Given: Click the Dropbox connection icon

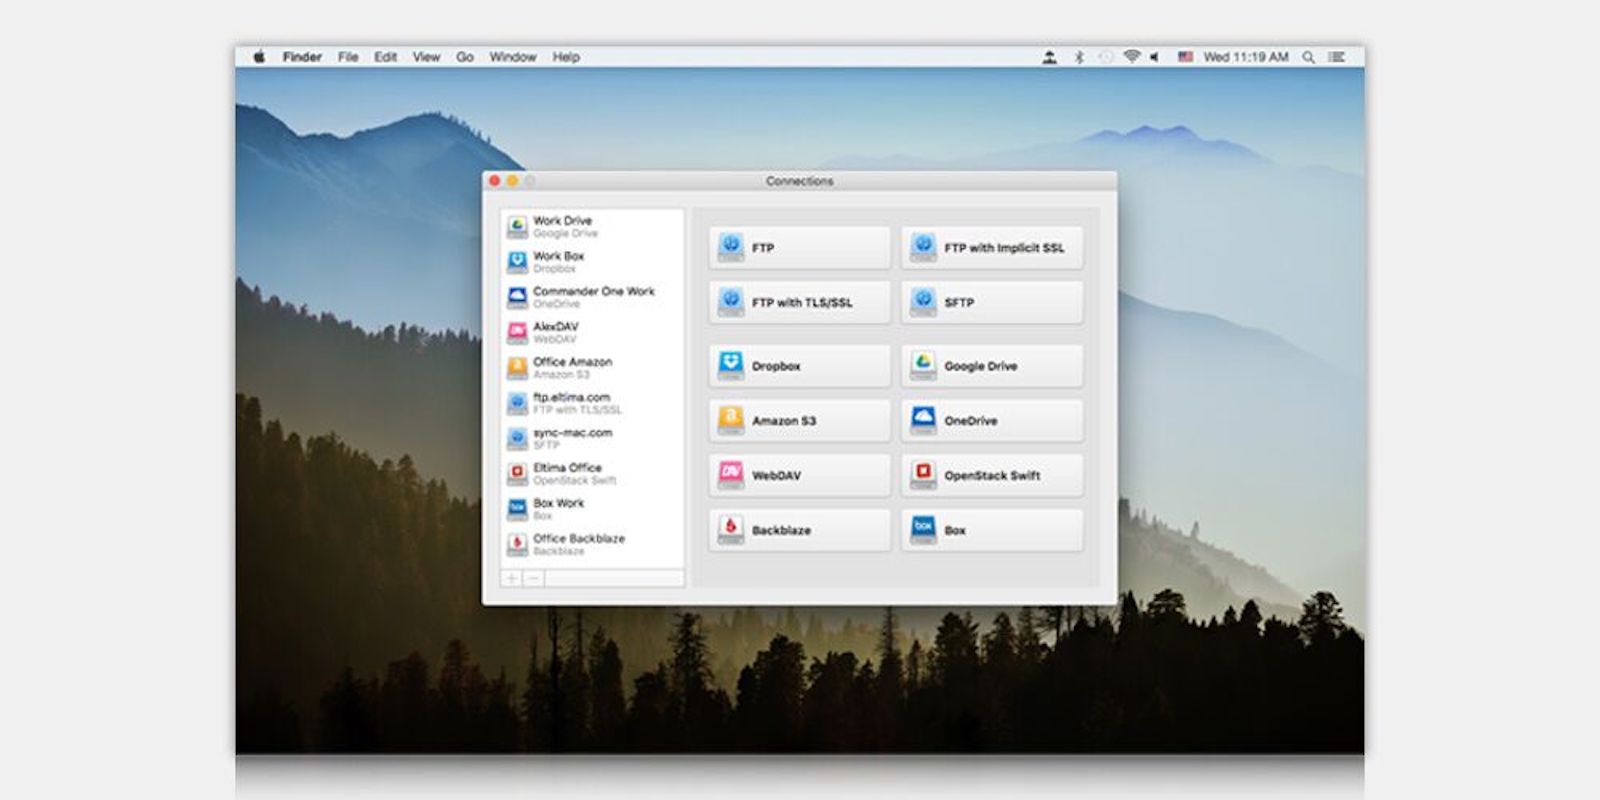Looking at the screenshot, I should click(x=731, y=365).
